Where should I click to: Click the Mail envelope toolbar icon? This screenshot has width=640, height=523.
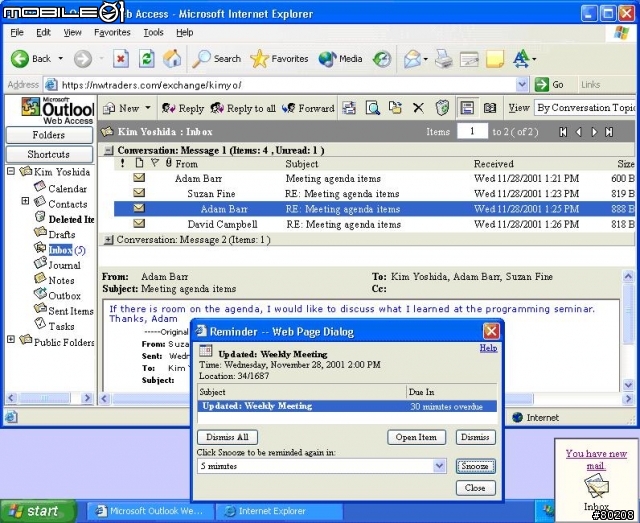(412, 59)
